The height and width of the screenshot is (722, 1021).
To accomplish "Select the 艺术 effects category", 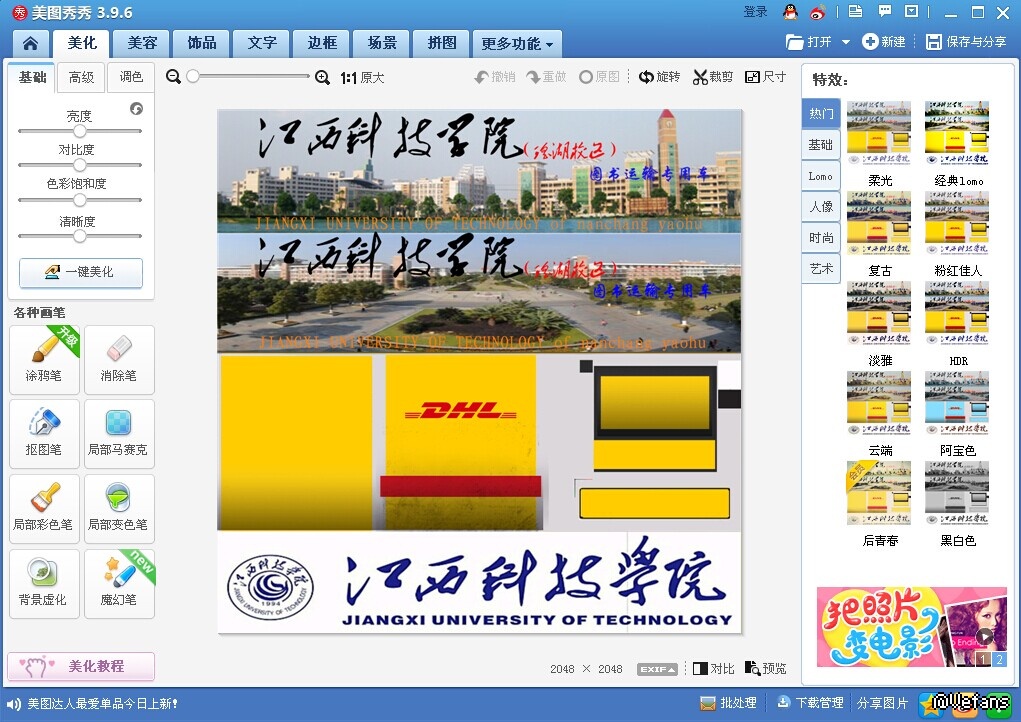I will point(821,269).
